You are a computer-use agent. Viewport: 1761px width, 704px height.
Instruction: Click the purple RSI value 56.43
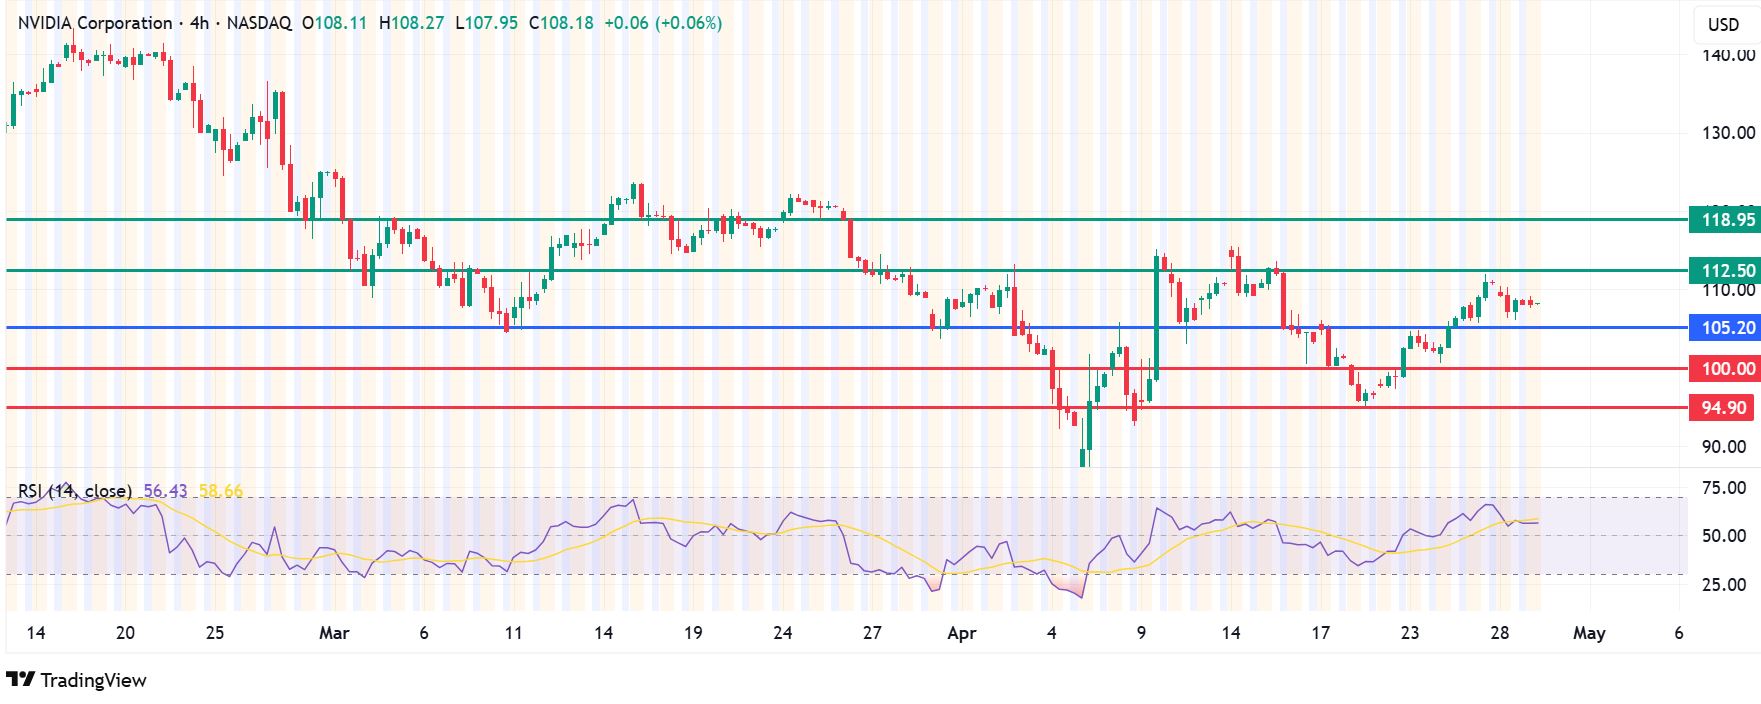click(x=165, y=491)
